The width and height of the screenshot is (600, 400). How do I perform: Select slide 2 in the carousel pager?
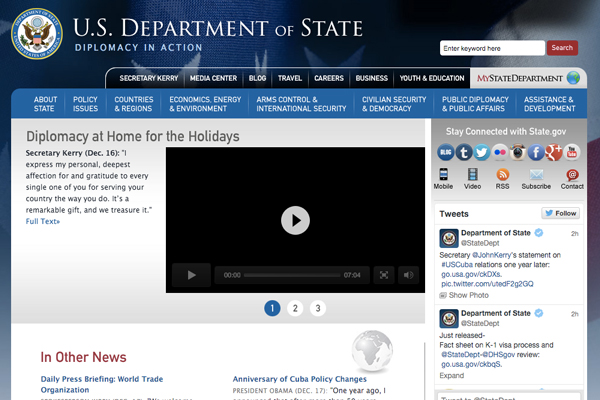click(x=295, y=308)
